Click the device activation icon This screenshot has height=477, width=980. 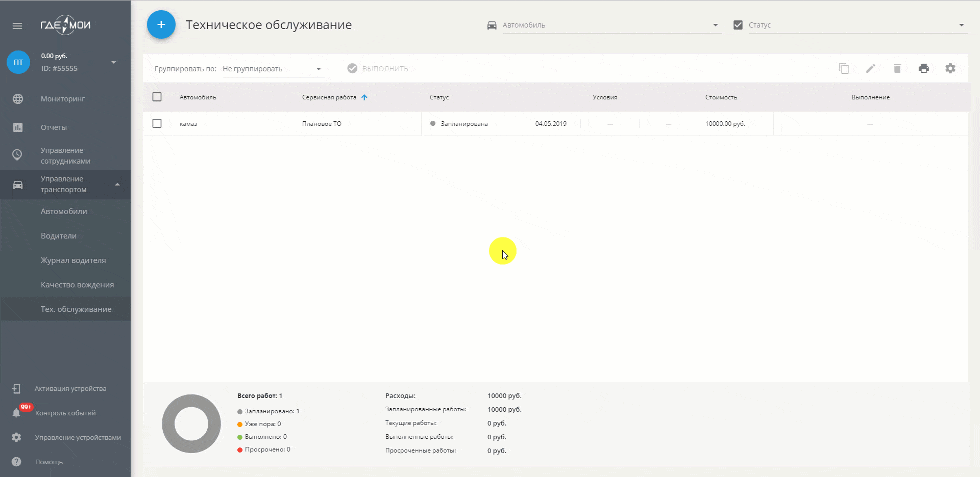[x=17, y=389]
